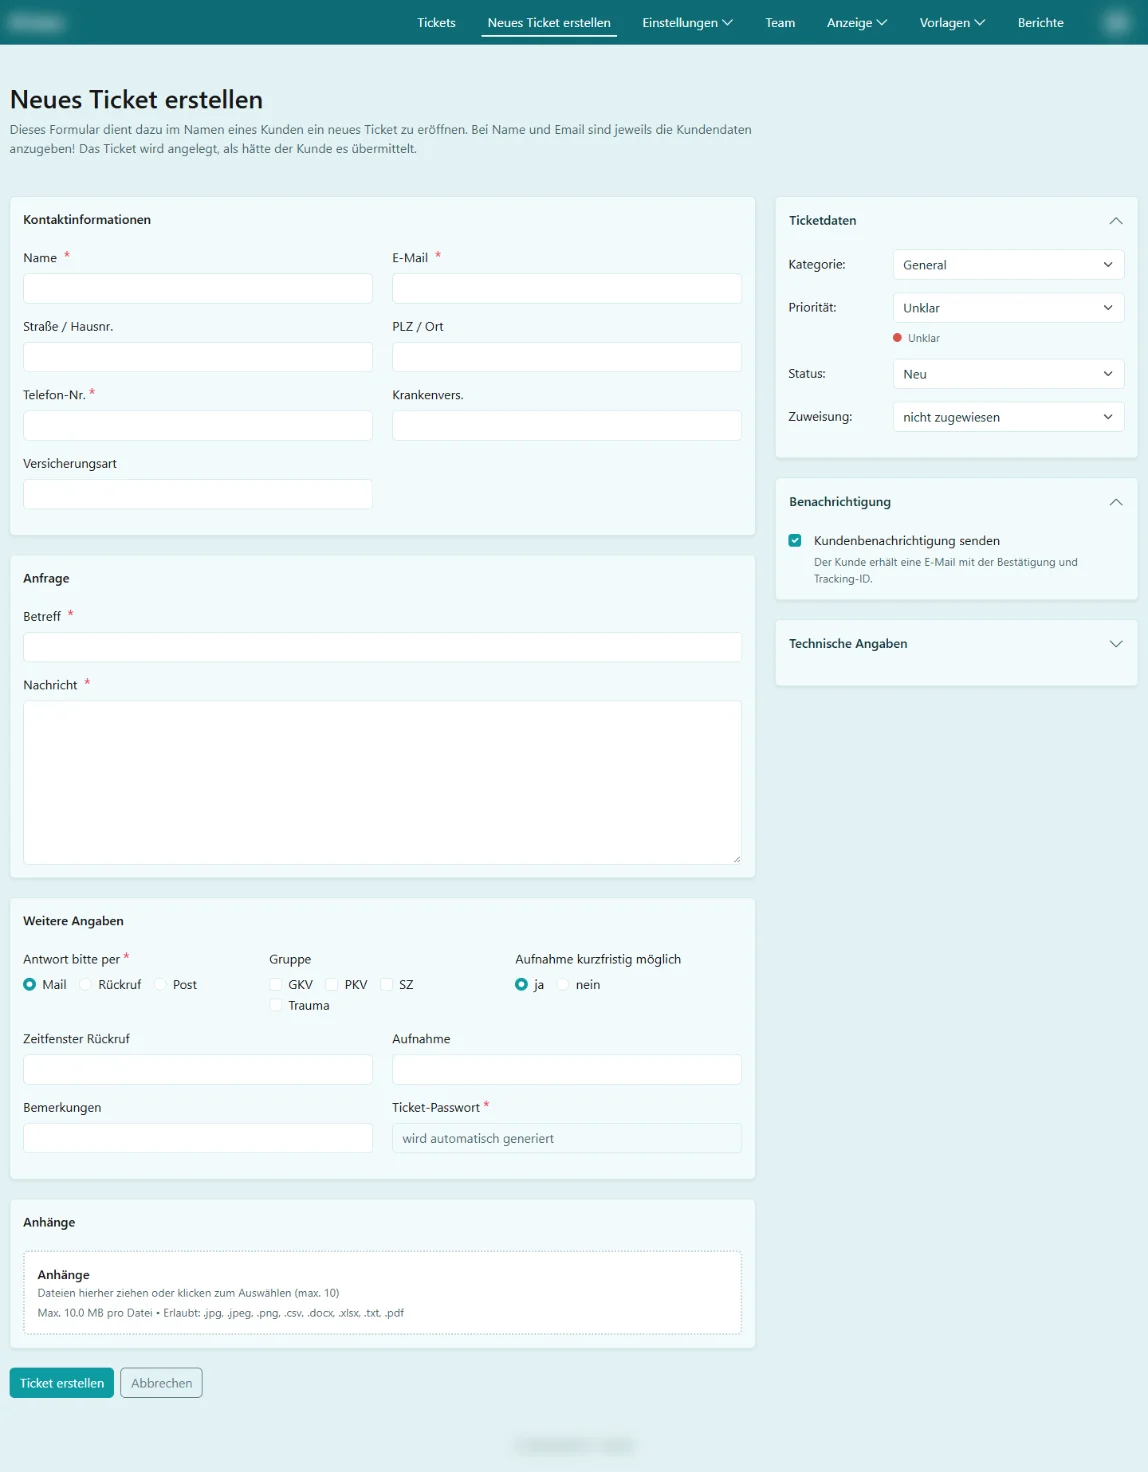1148x1472 pixels.
Task: Click the Nachricht textarea resize handle
Action: click(736, 858)
